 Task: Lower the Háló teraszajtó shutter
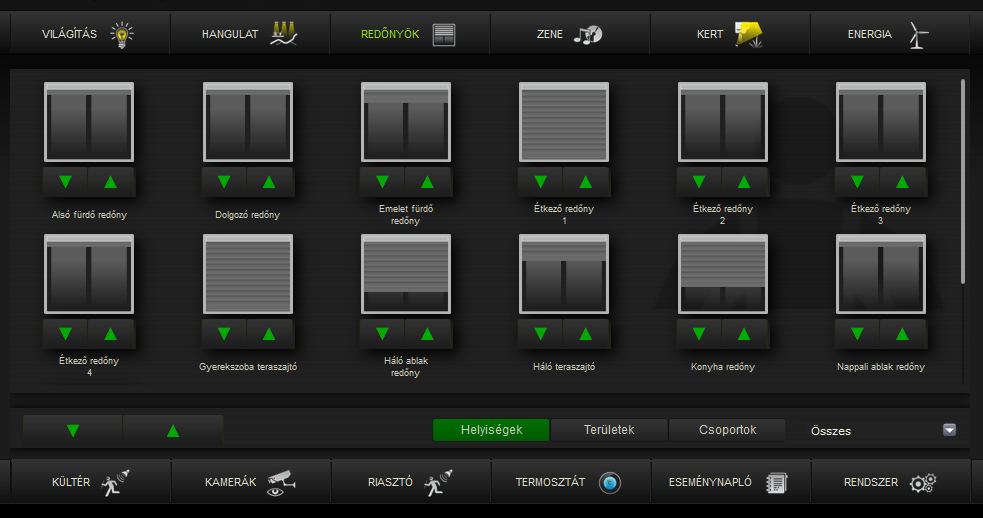[x=540, y=334]
